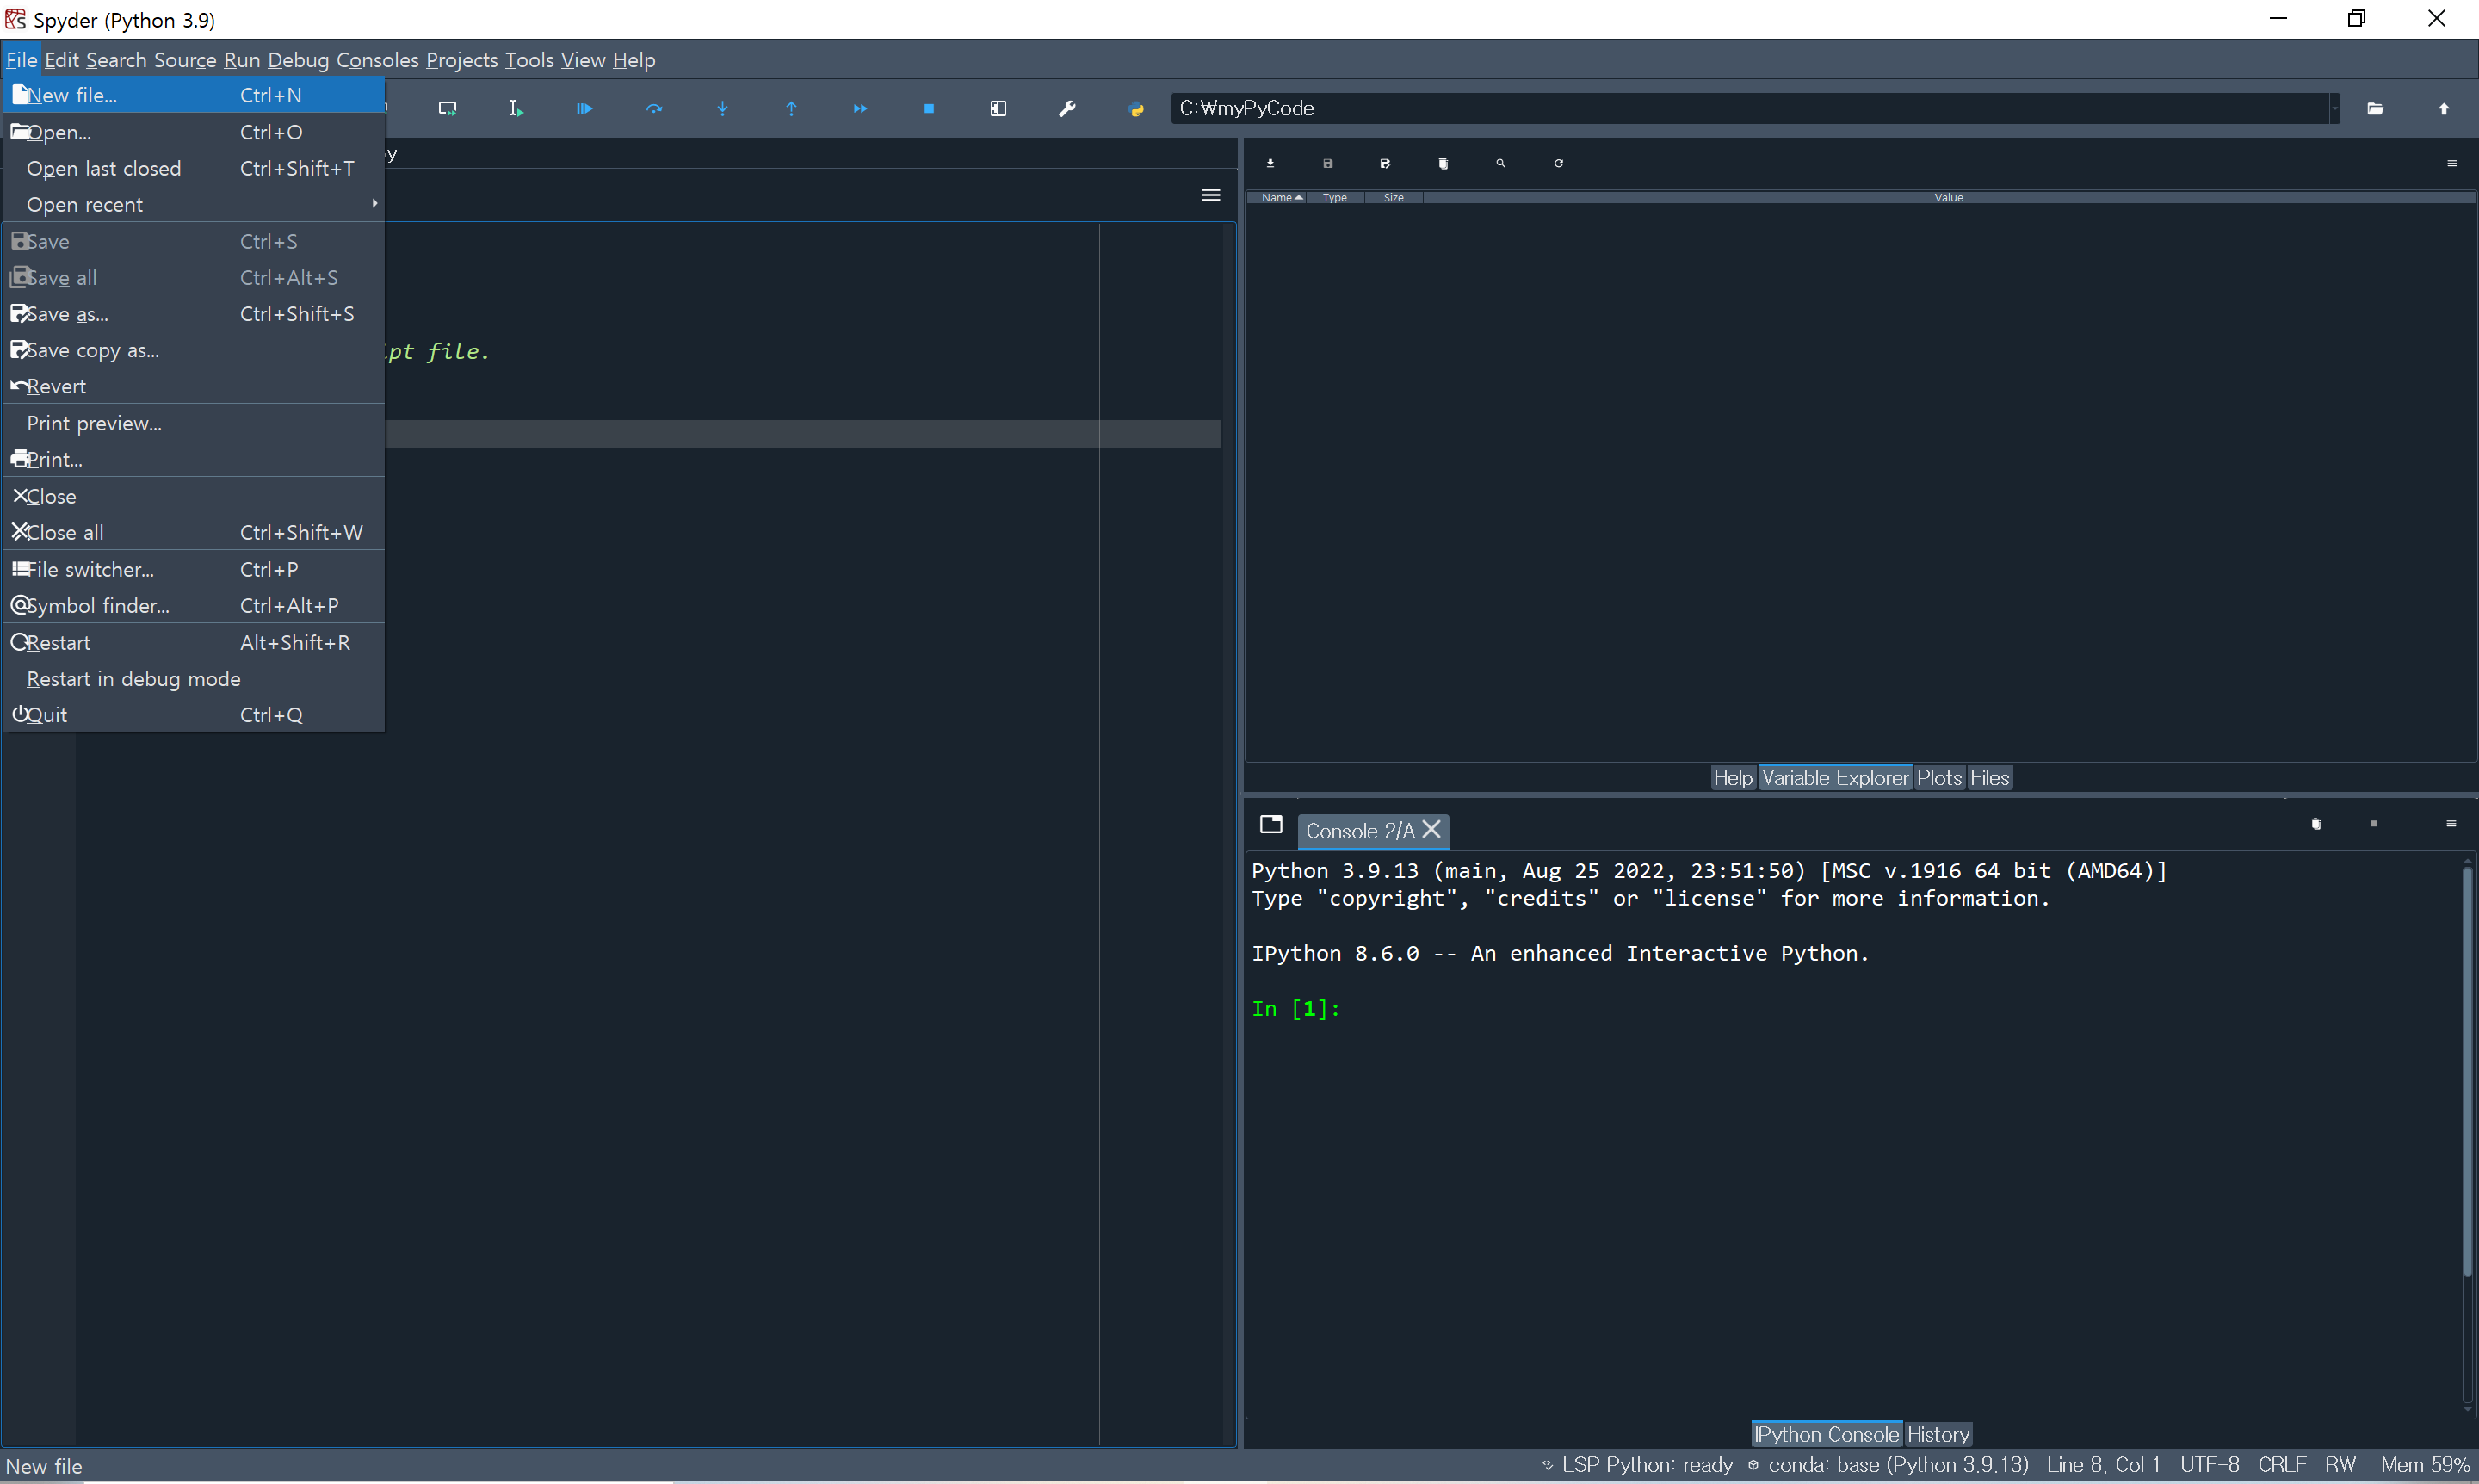This screenshot has height=1484, width=2479.
Task: Close the Console 2/A tab
Action: [1431, 830]
